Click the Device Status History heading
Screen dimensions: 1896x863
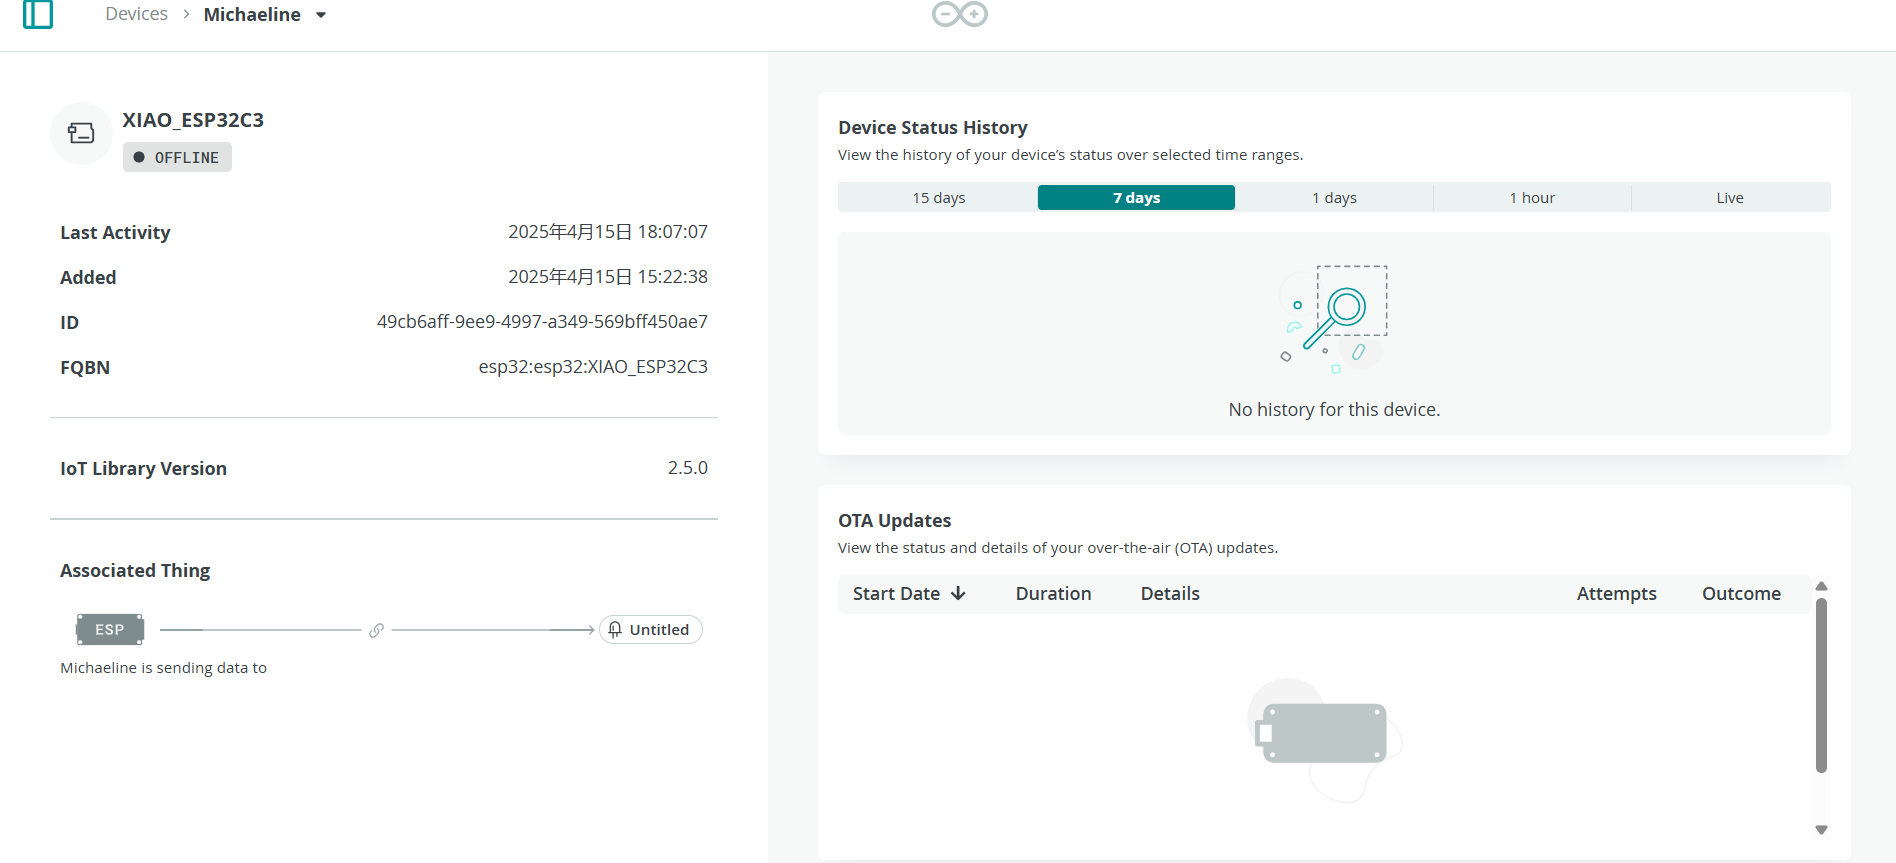click(x=932, y=127)
